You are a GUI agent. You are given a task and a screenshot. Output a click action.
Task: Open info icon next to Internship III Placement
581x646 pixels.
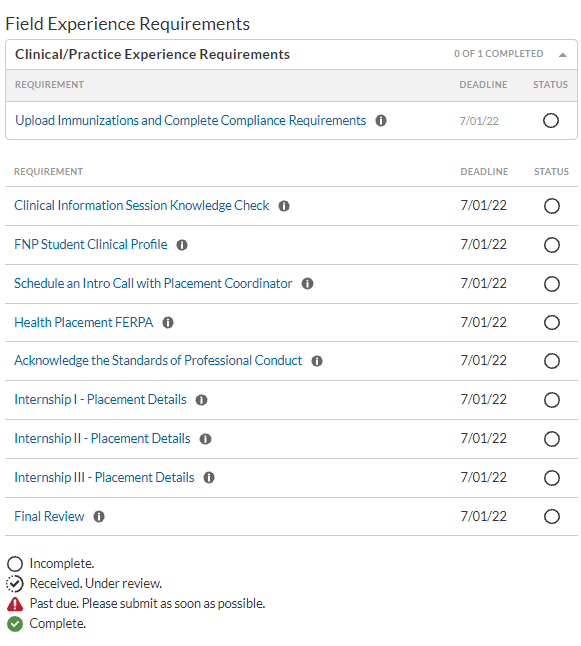[x=209, y=477]
